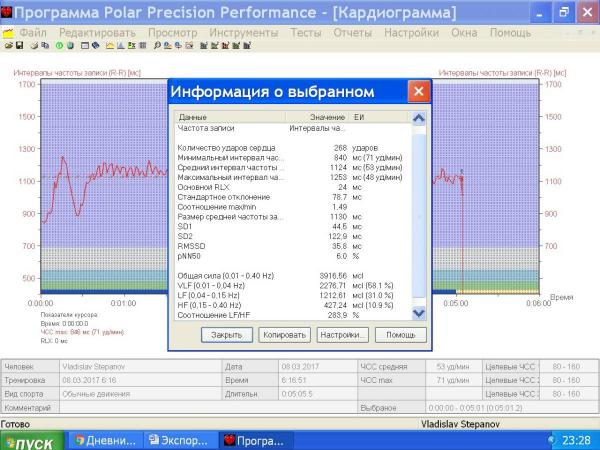Open the Настройки menu
The image size is (600, 450).
(411, 33)
